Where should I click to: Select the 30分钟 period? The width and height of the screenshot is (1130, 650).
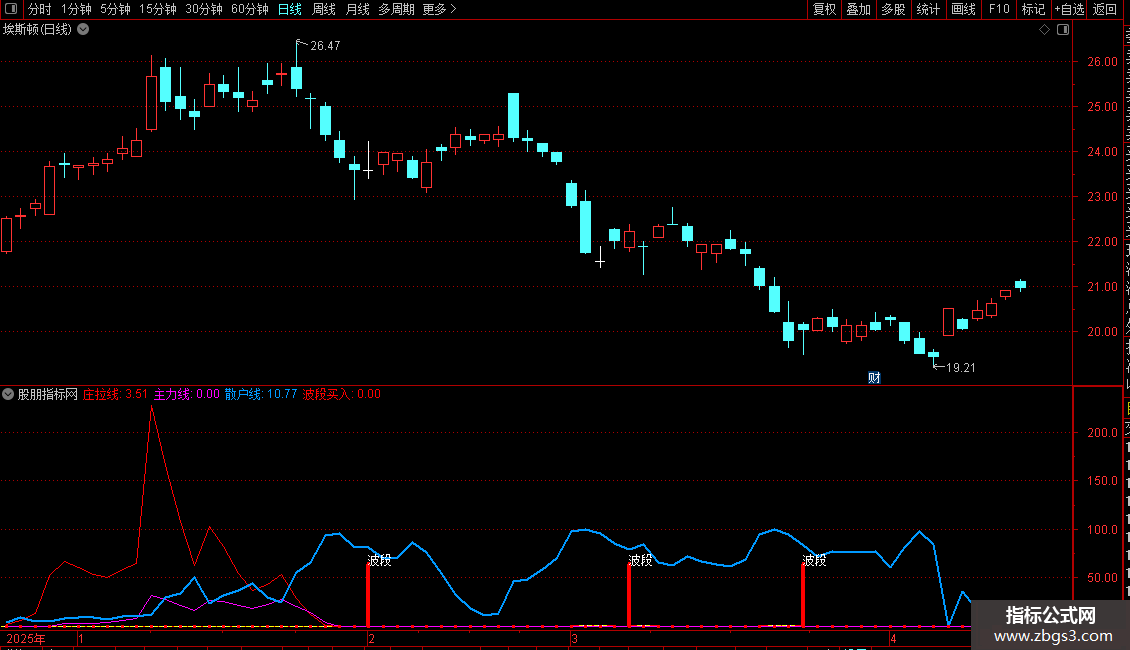pyautogui.click(x=204, y=9)
